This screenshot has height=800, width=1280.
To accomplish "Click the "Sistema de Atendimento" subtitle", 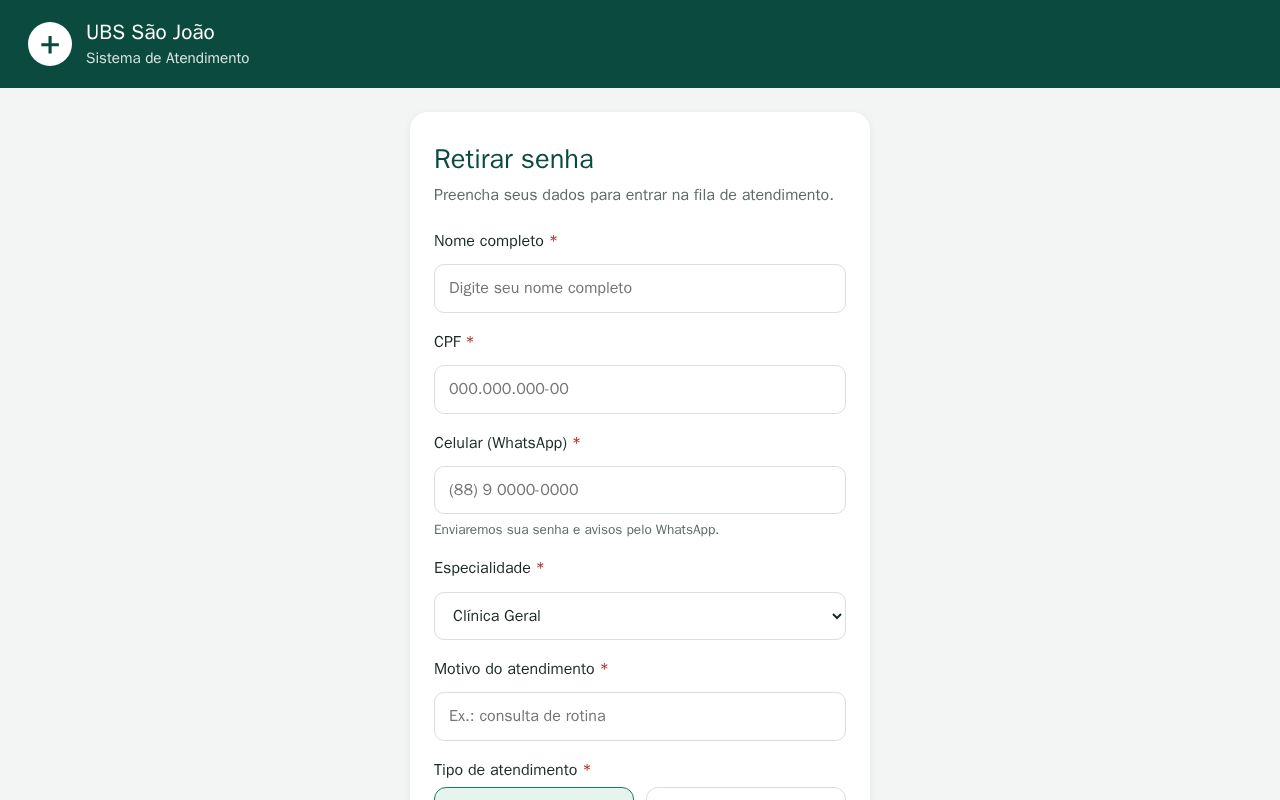I will click(168, 58).
